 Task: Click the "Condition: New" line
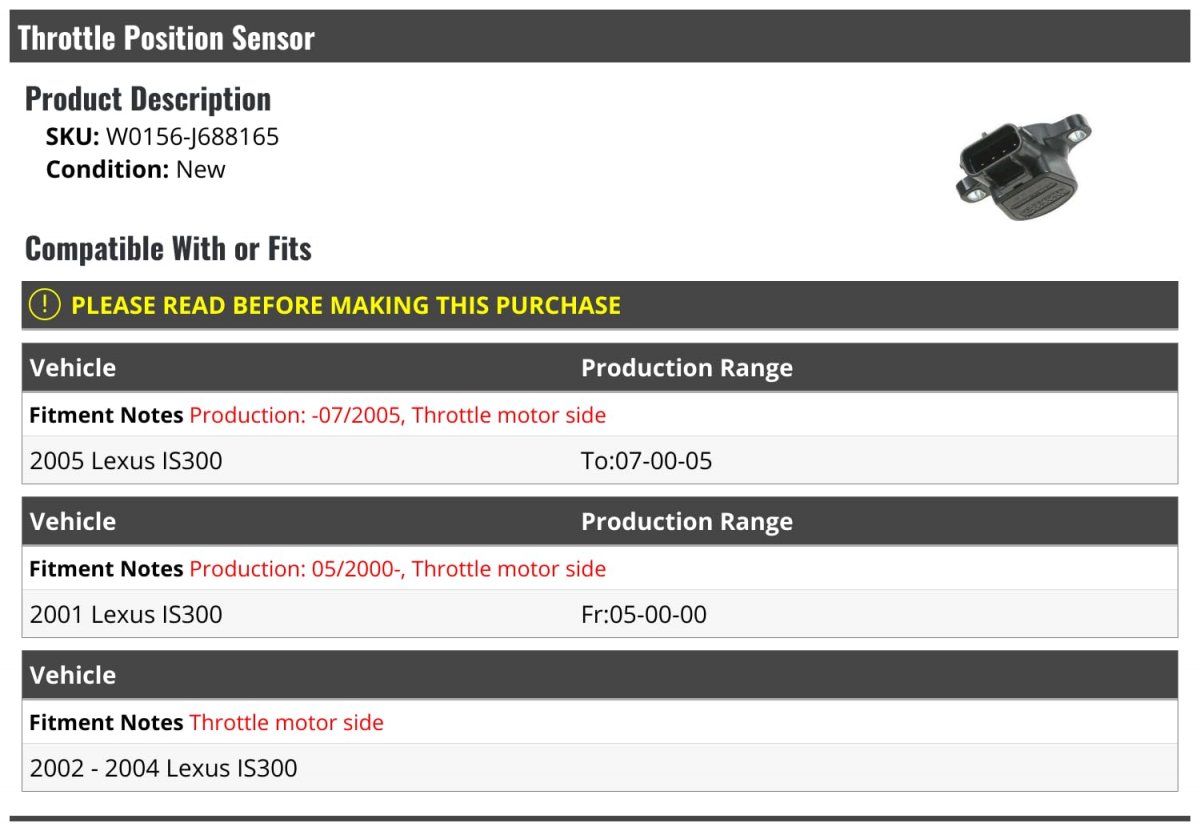pyautogui.click(x=136, y=169)
